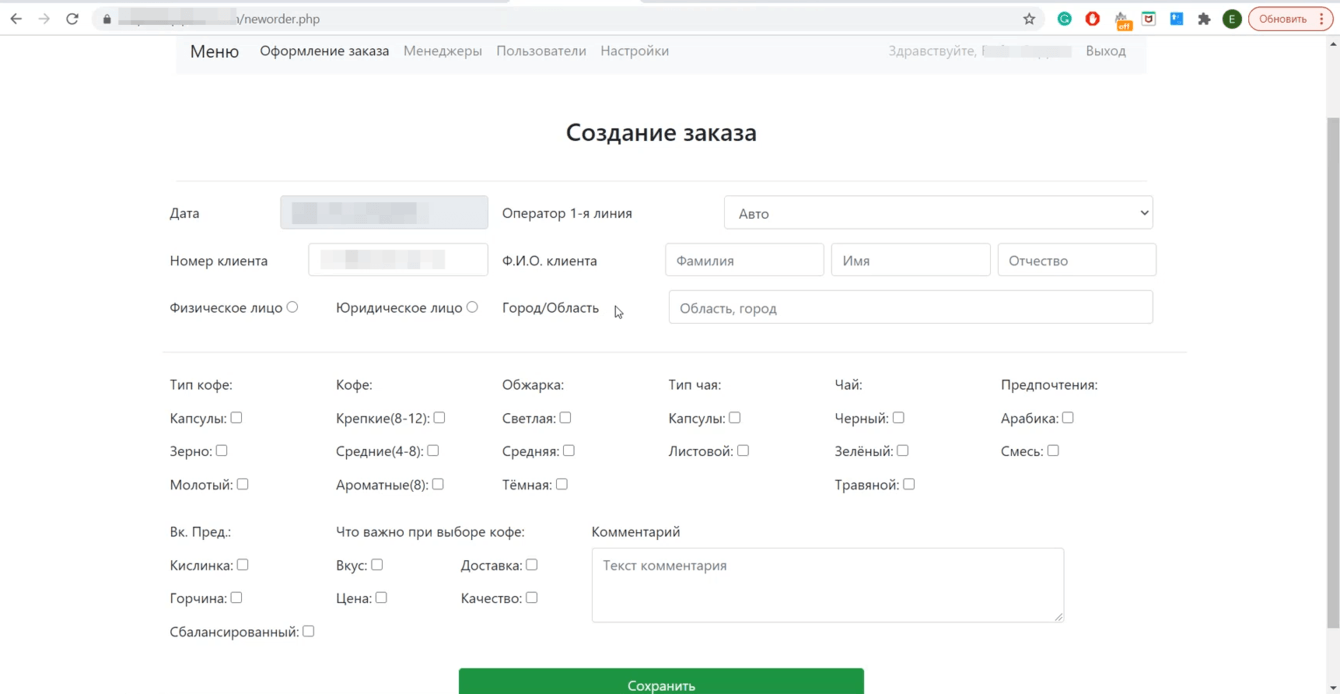Open the green profile avatar E

pos(1232,19)
